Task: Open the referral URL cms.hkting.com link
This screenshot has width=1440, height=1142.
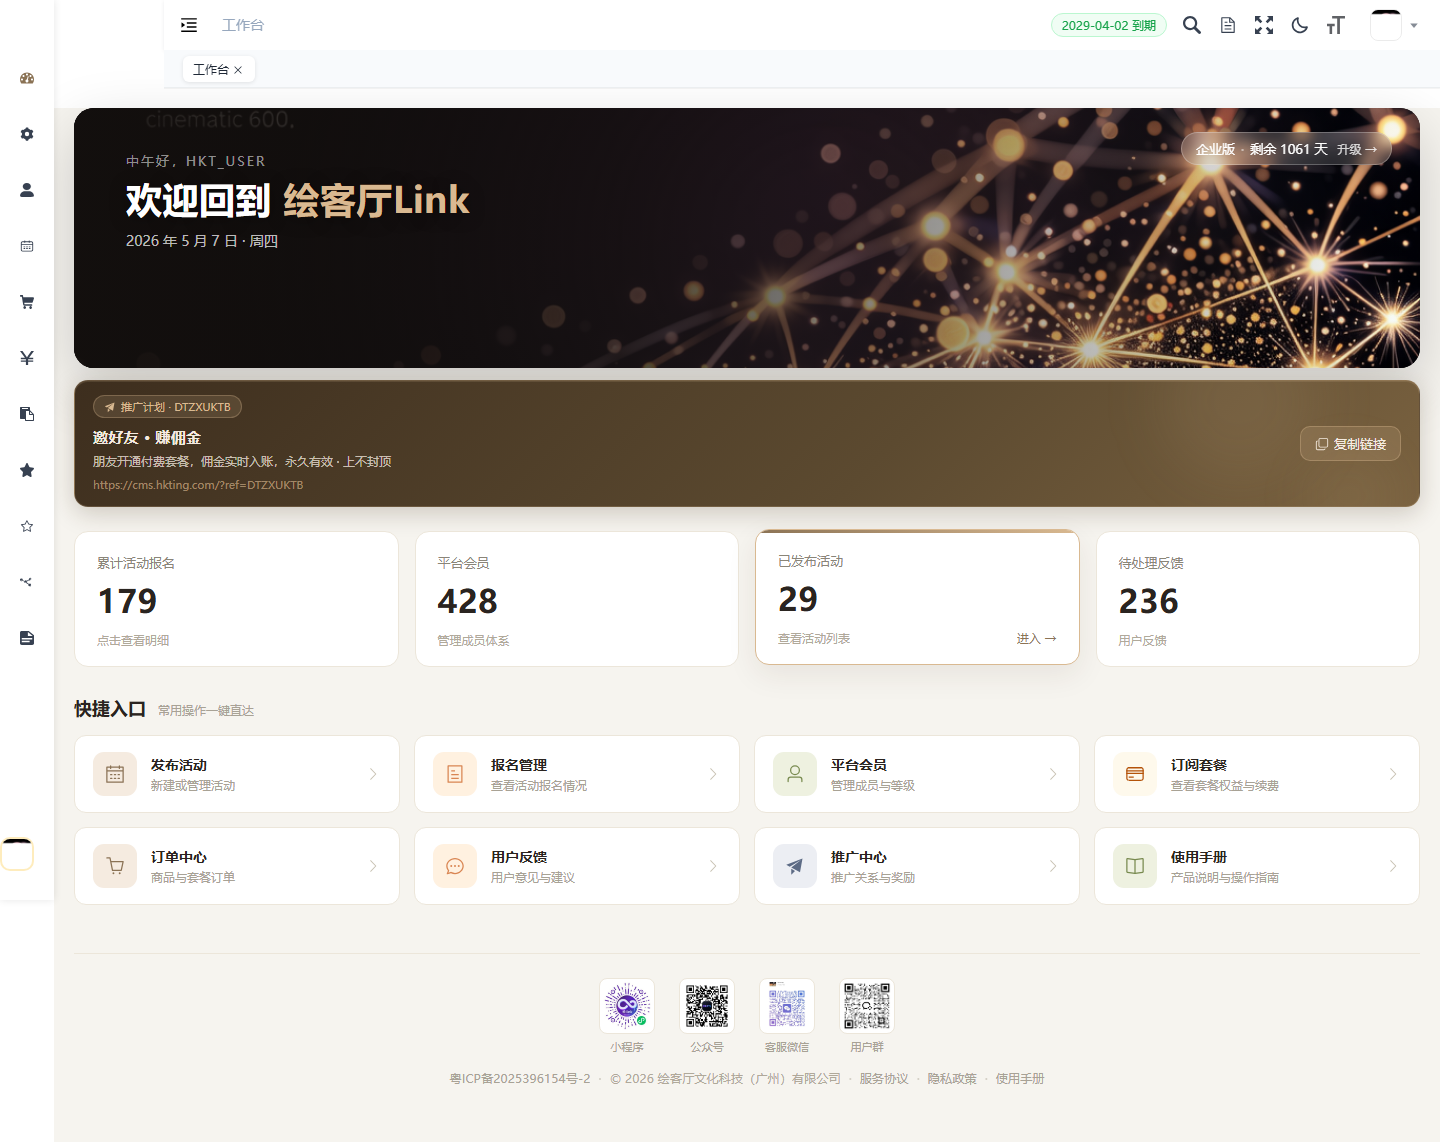Action: (198, 485)
